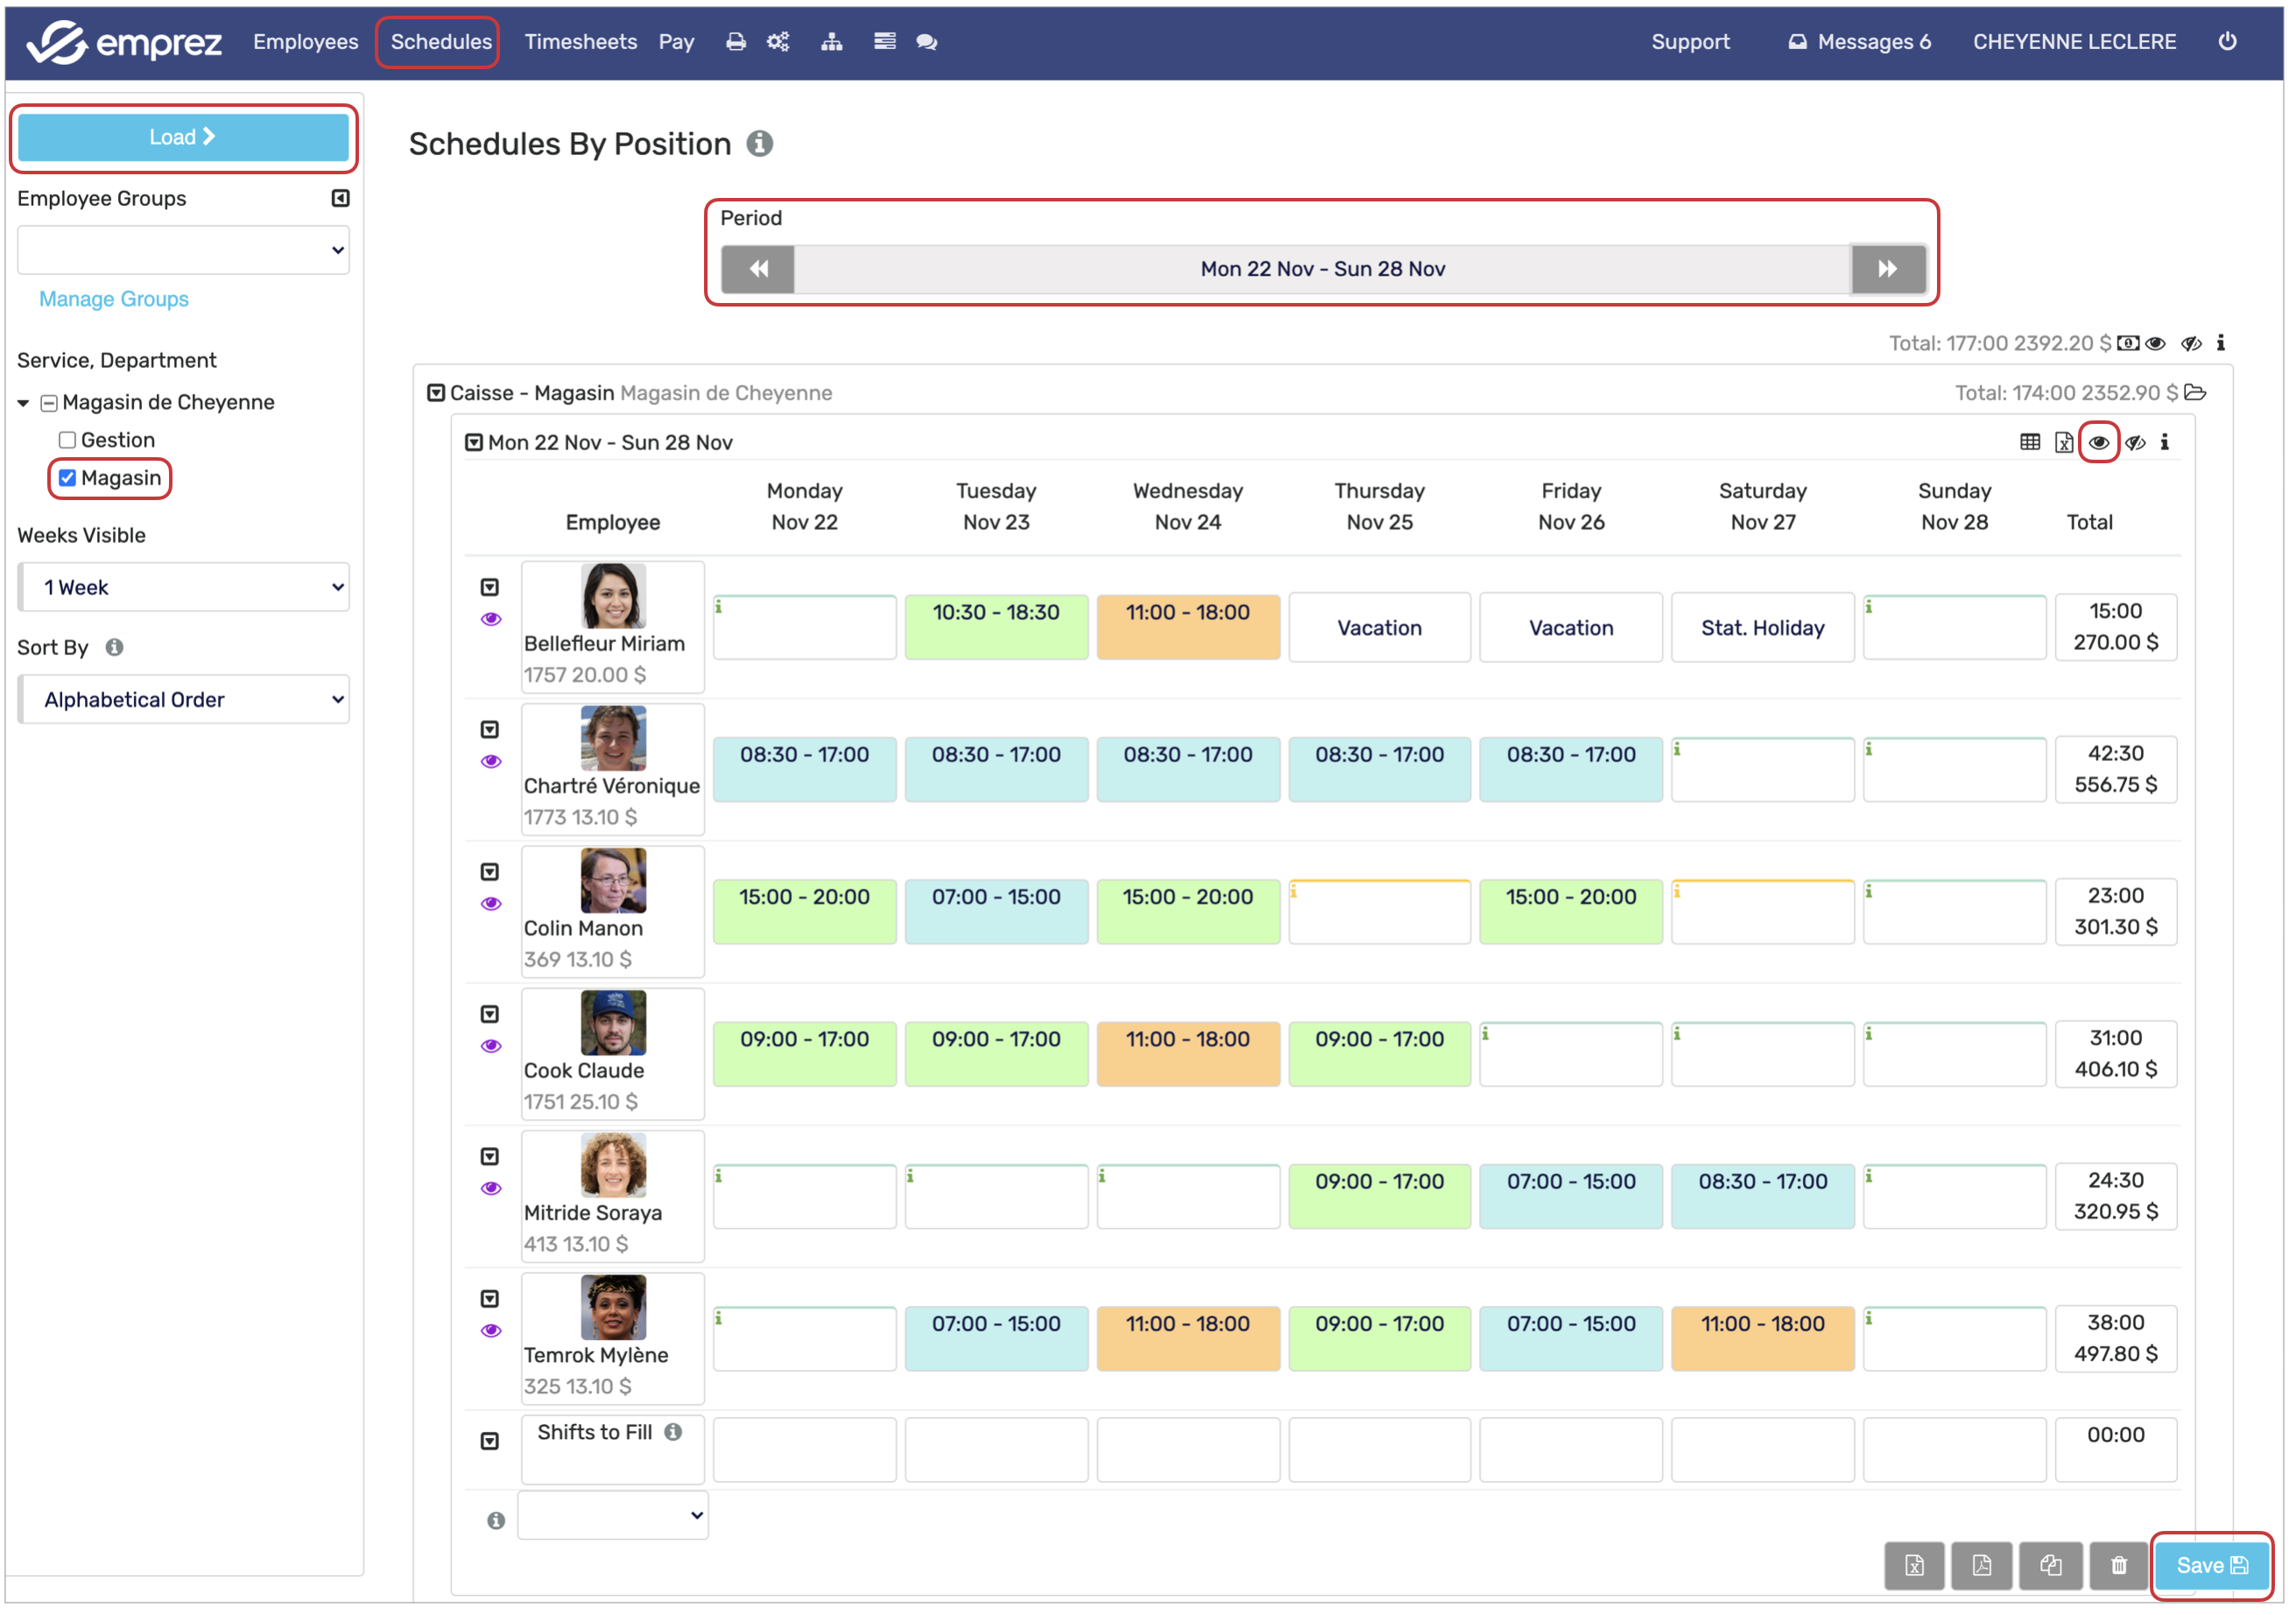Click the table grid icon in week header
Viewport: 2296px width, 1615px height.
pyautogui.click(x=2029, y=442)
